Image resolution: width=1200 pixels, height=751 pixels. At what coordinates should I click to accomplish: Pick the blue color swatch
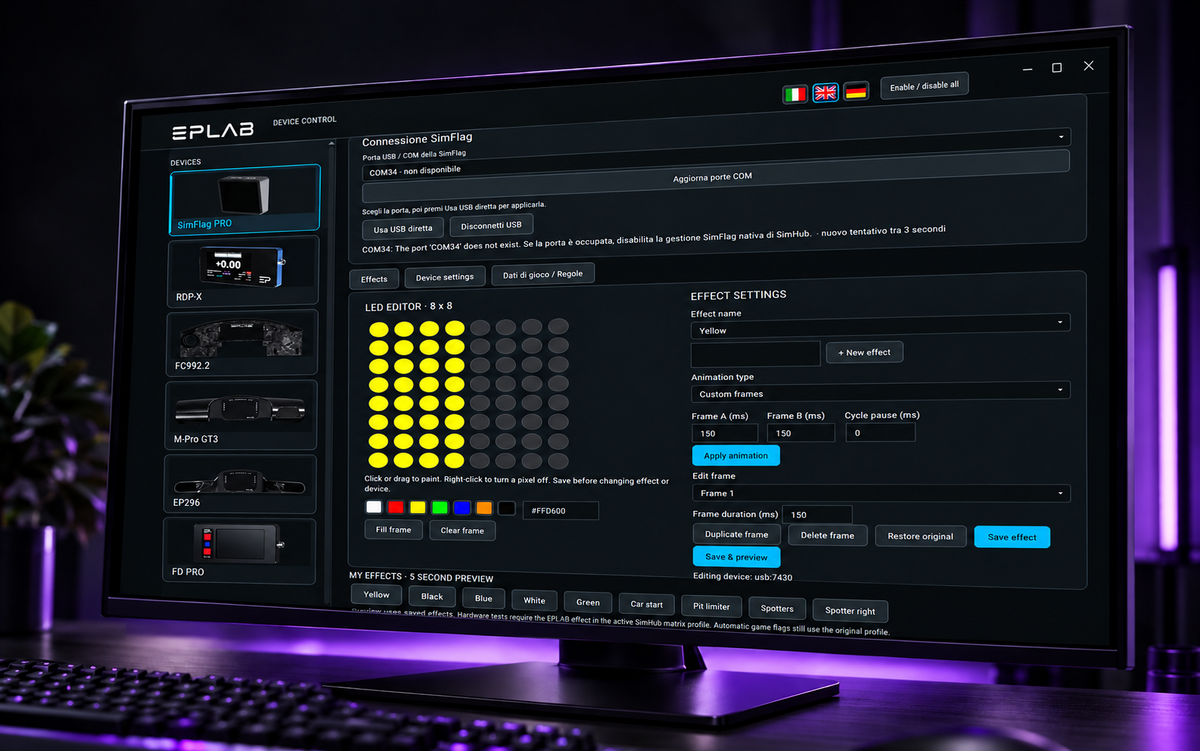tap(462, 508)
